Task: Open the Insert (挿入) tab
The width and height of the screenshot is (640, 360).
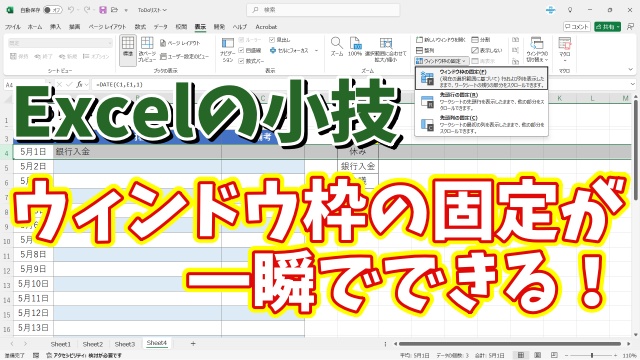Action: click(x=55, y=27)
